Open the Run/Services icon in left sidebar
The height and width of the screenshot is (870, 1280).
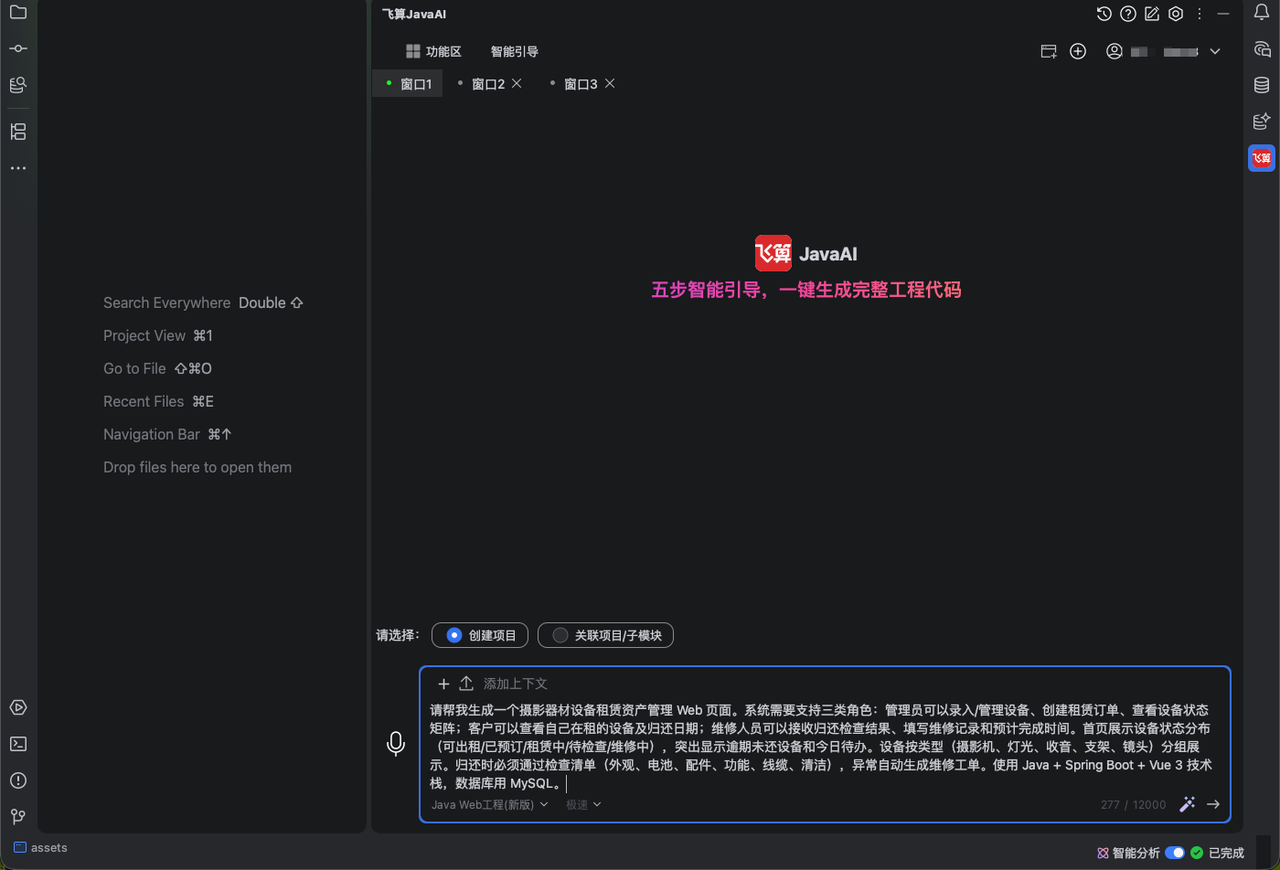tap(18, 708)
